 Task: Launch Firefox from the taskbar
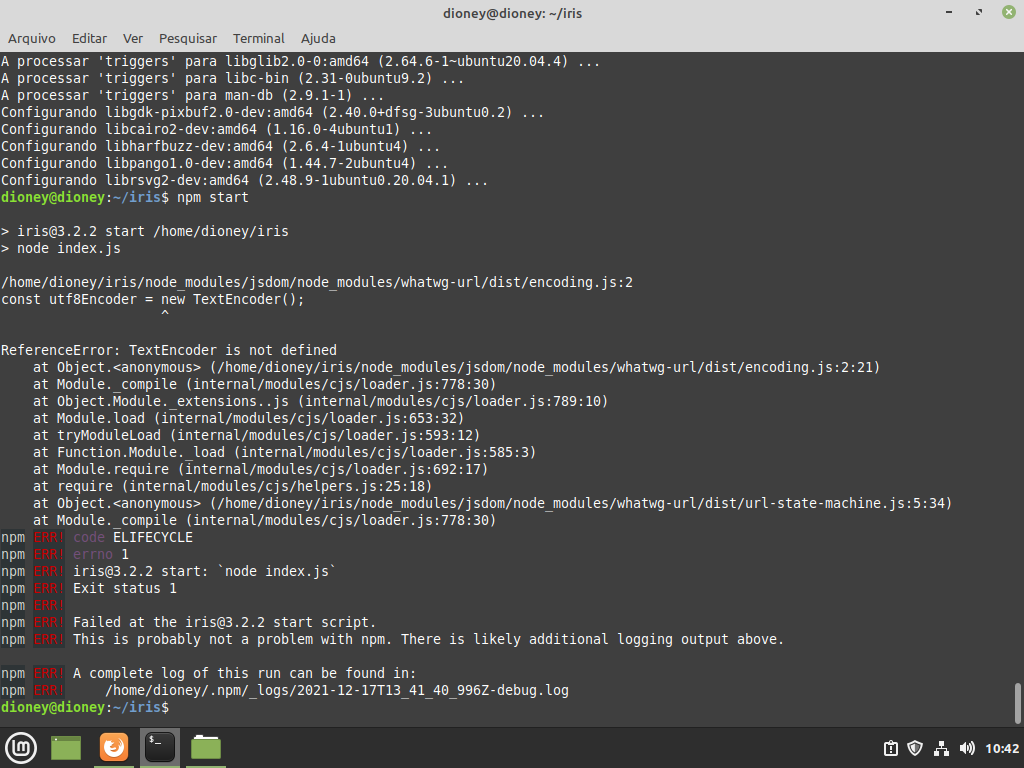(x=113, y=747)
